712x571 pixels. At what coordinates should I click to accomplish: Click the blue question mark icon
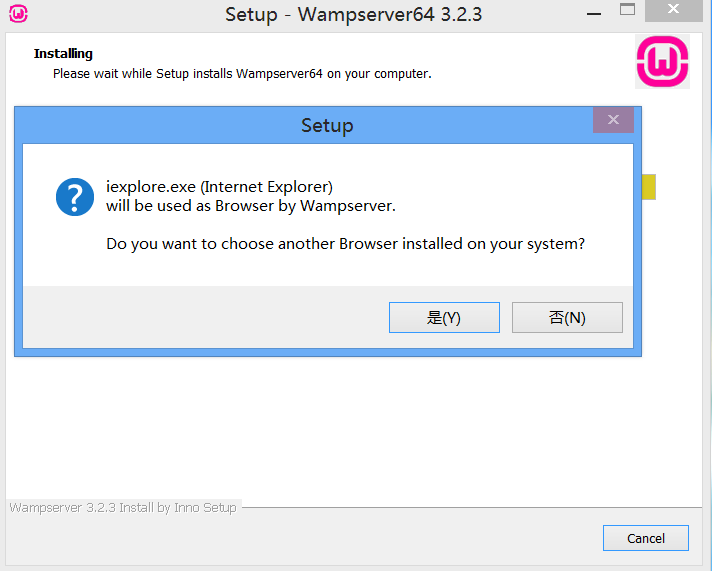[75, 197]
